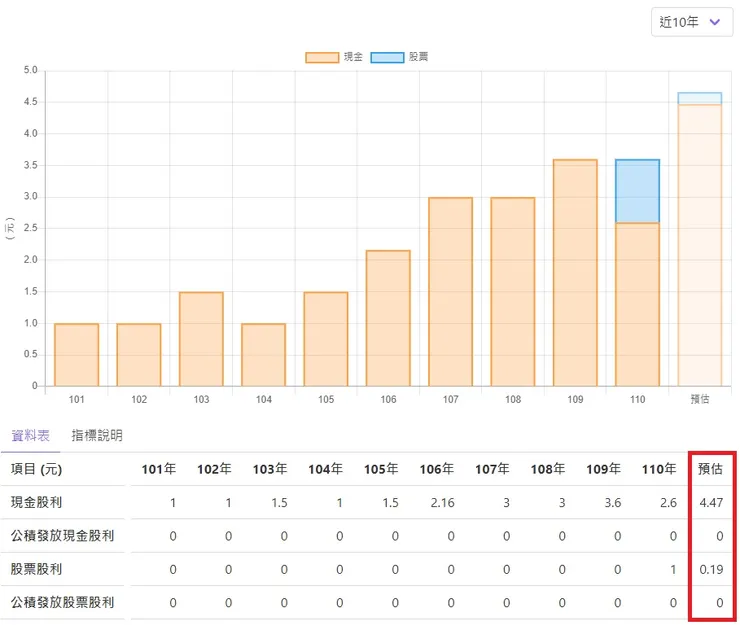The height and width of the screenshot is (625, 740).
Task: Select the blue stock segment of 預估 bar
Action: point(699,98)
